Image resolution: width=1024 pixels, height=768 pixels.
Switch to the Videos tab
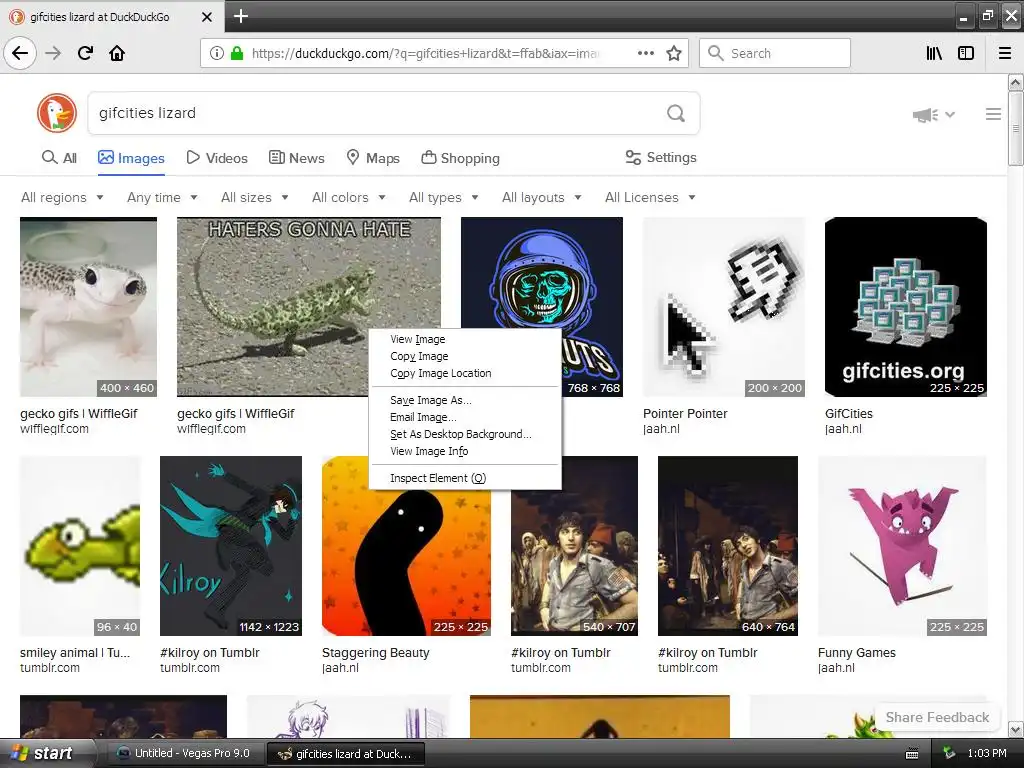point(217,158)
